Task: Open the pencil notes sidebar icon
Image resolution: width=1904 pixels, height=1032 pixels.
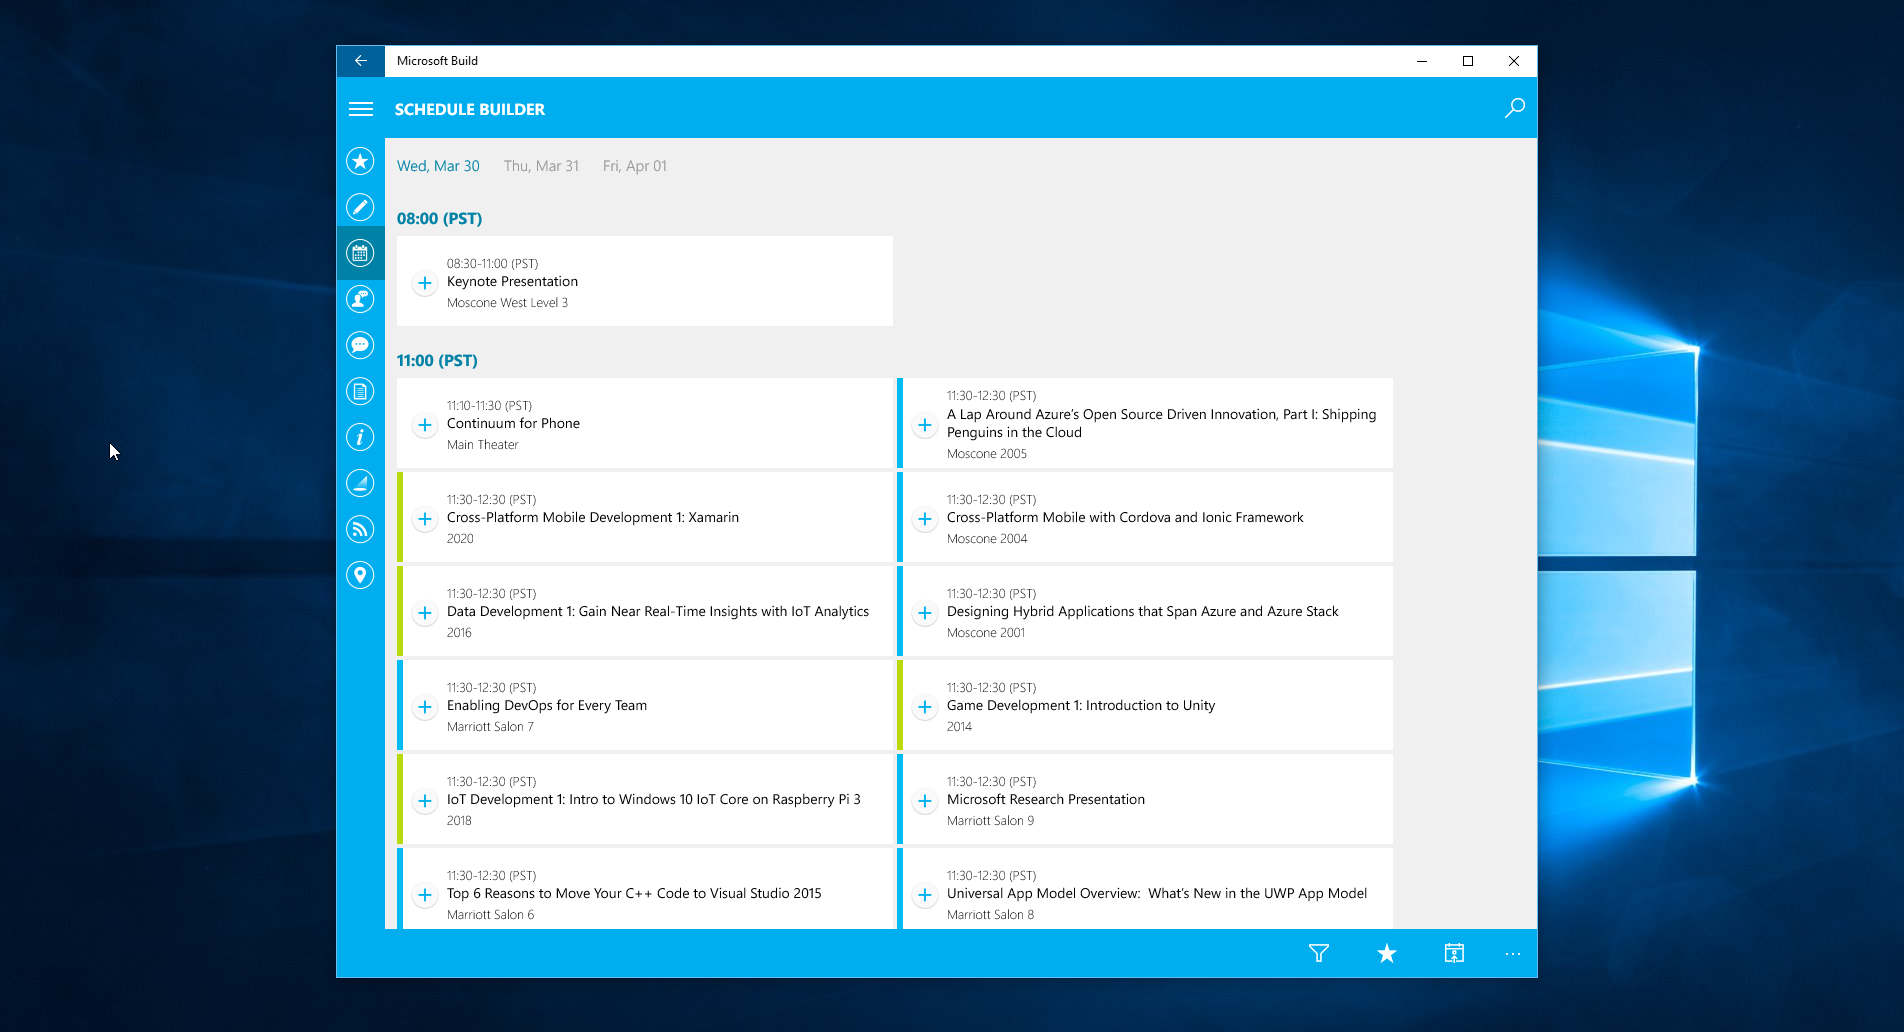Action: (x=360, y=207)
